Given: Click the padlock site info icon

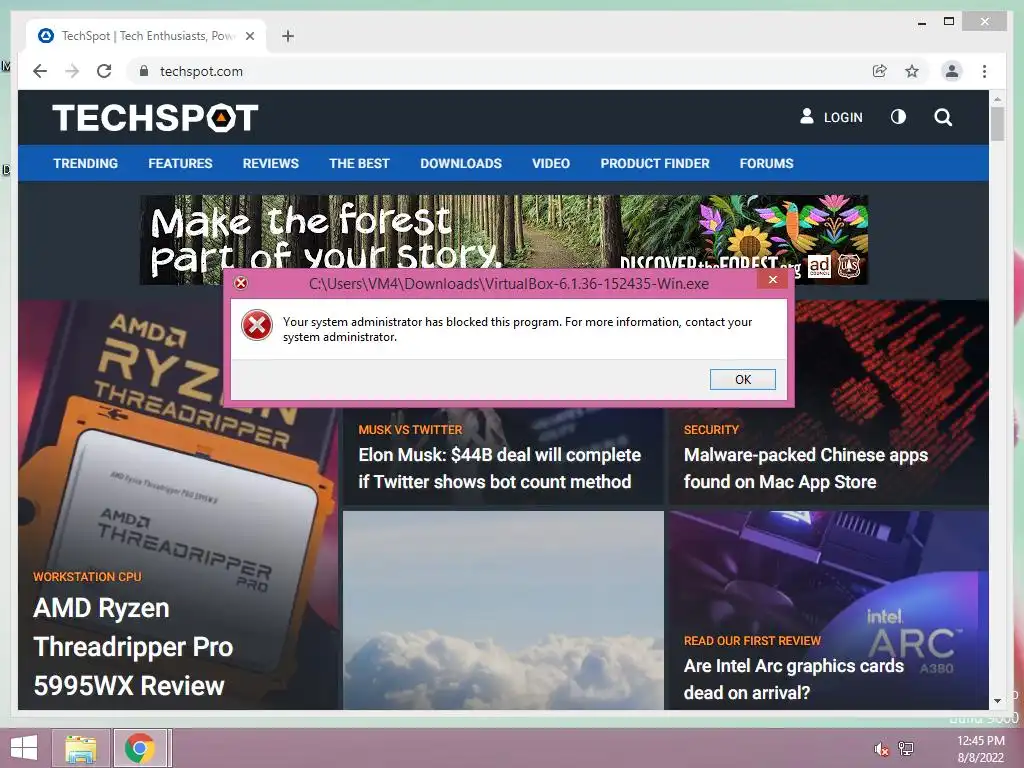Looking at the screenshot, I should click(x=144, y=71).
